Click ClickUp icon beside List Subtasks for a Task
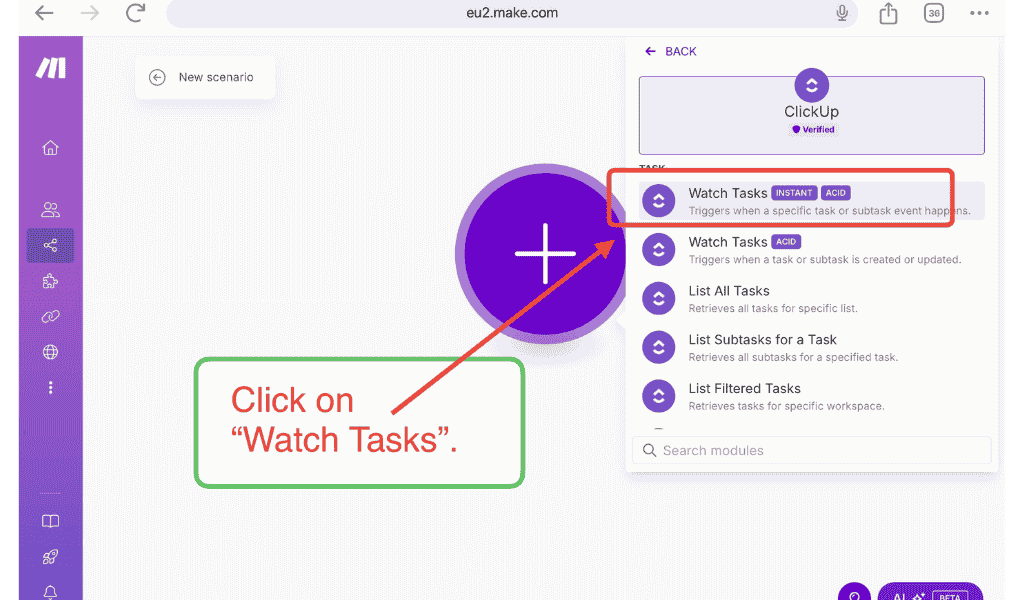Viewport: 1024px width, 600px height. (x=658, y=347)
